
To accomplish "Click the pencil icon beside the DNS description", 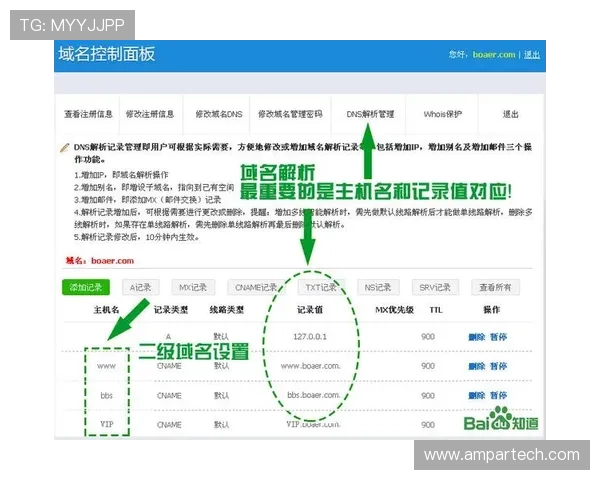I will tap(65, 148).
